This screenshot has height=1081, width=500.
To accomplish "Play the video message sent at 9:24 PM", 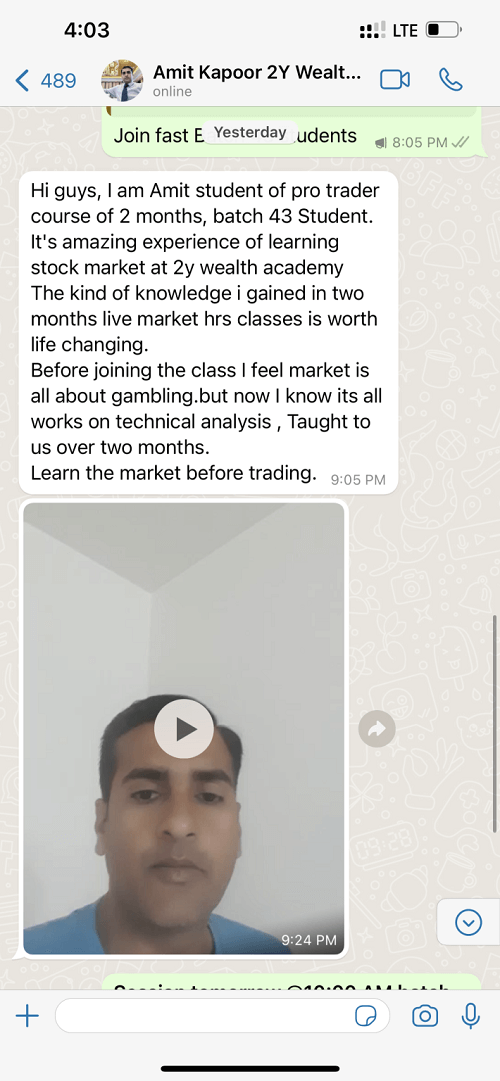I will [x=183, y=729].
